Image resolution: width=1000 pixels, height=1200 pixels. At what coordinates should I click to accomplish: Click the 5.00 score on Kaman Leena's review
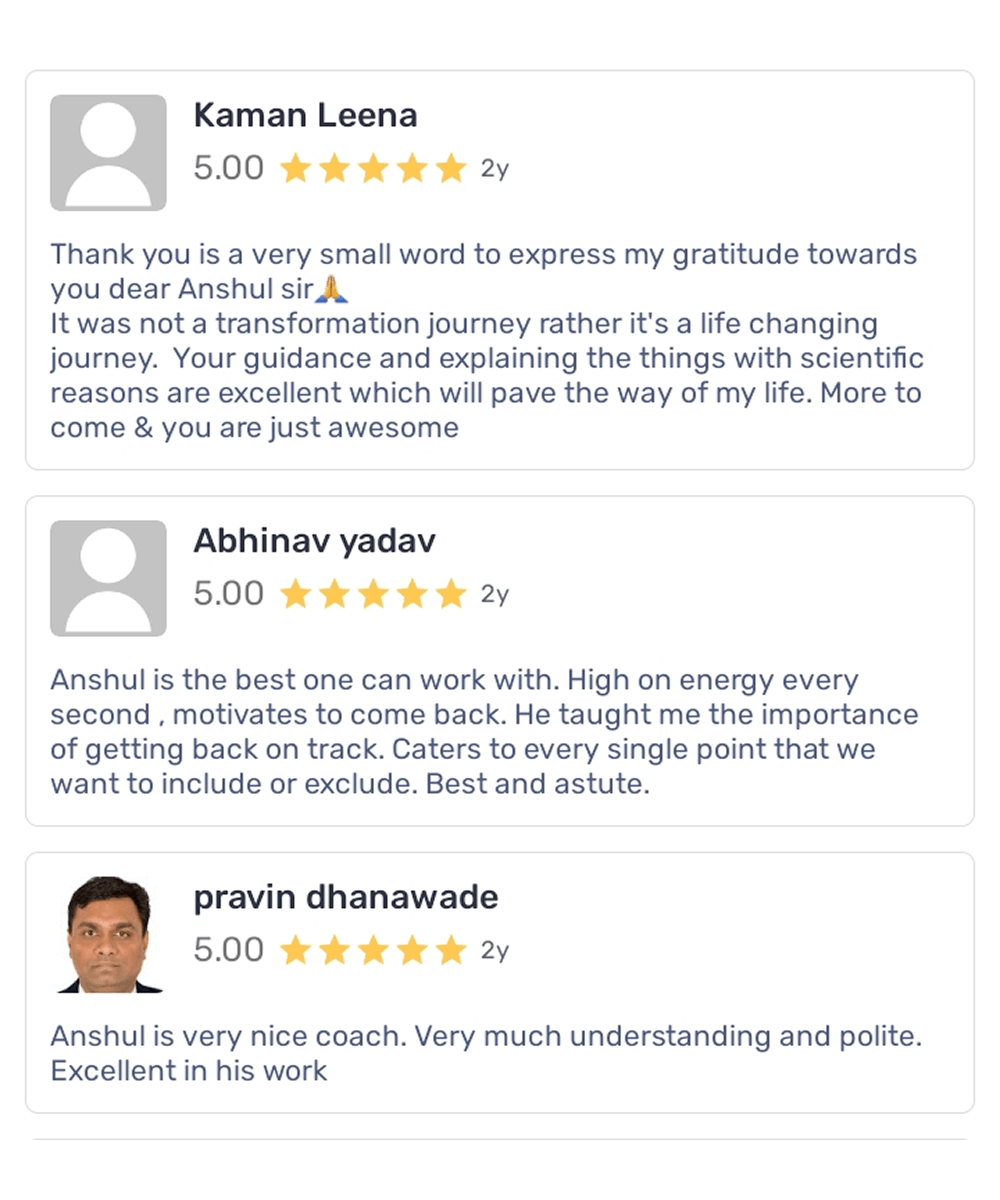tap(228, 168)
